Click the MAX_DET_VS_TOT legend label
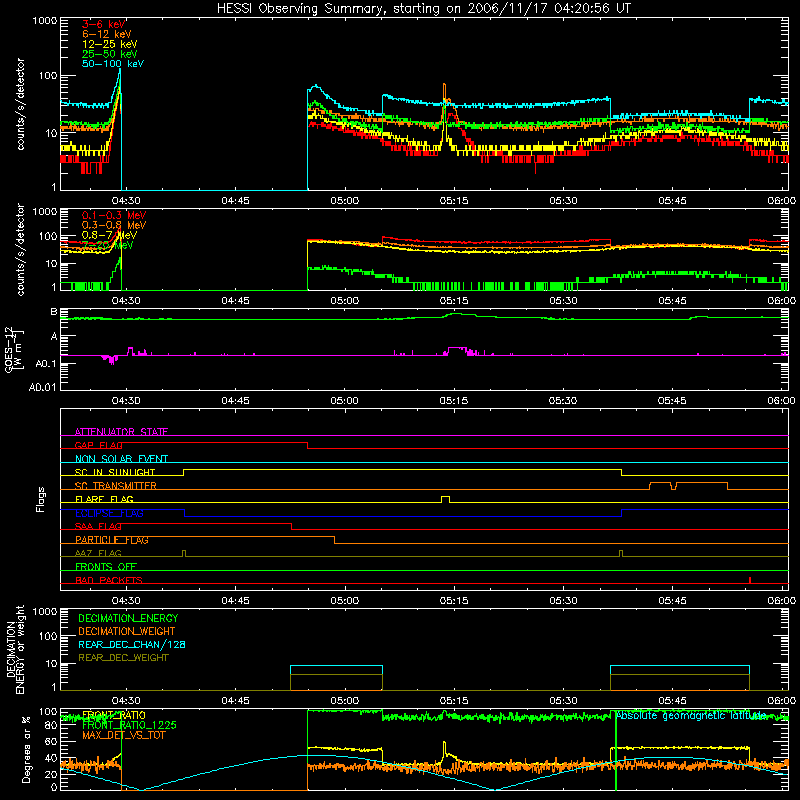 coord(123,735)
